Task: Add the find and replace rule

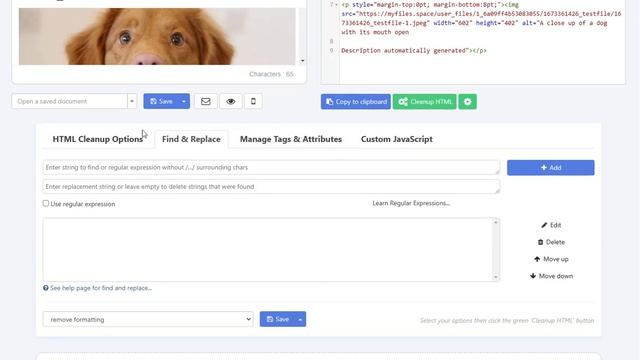Action: pos(551,168)
